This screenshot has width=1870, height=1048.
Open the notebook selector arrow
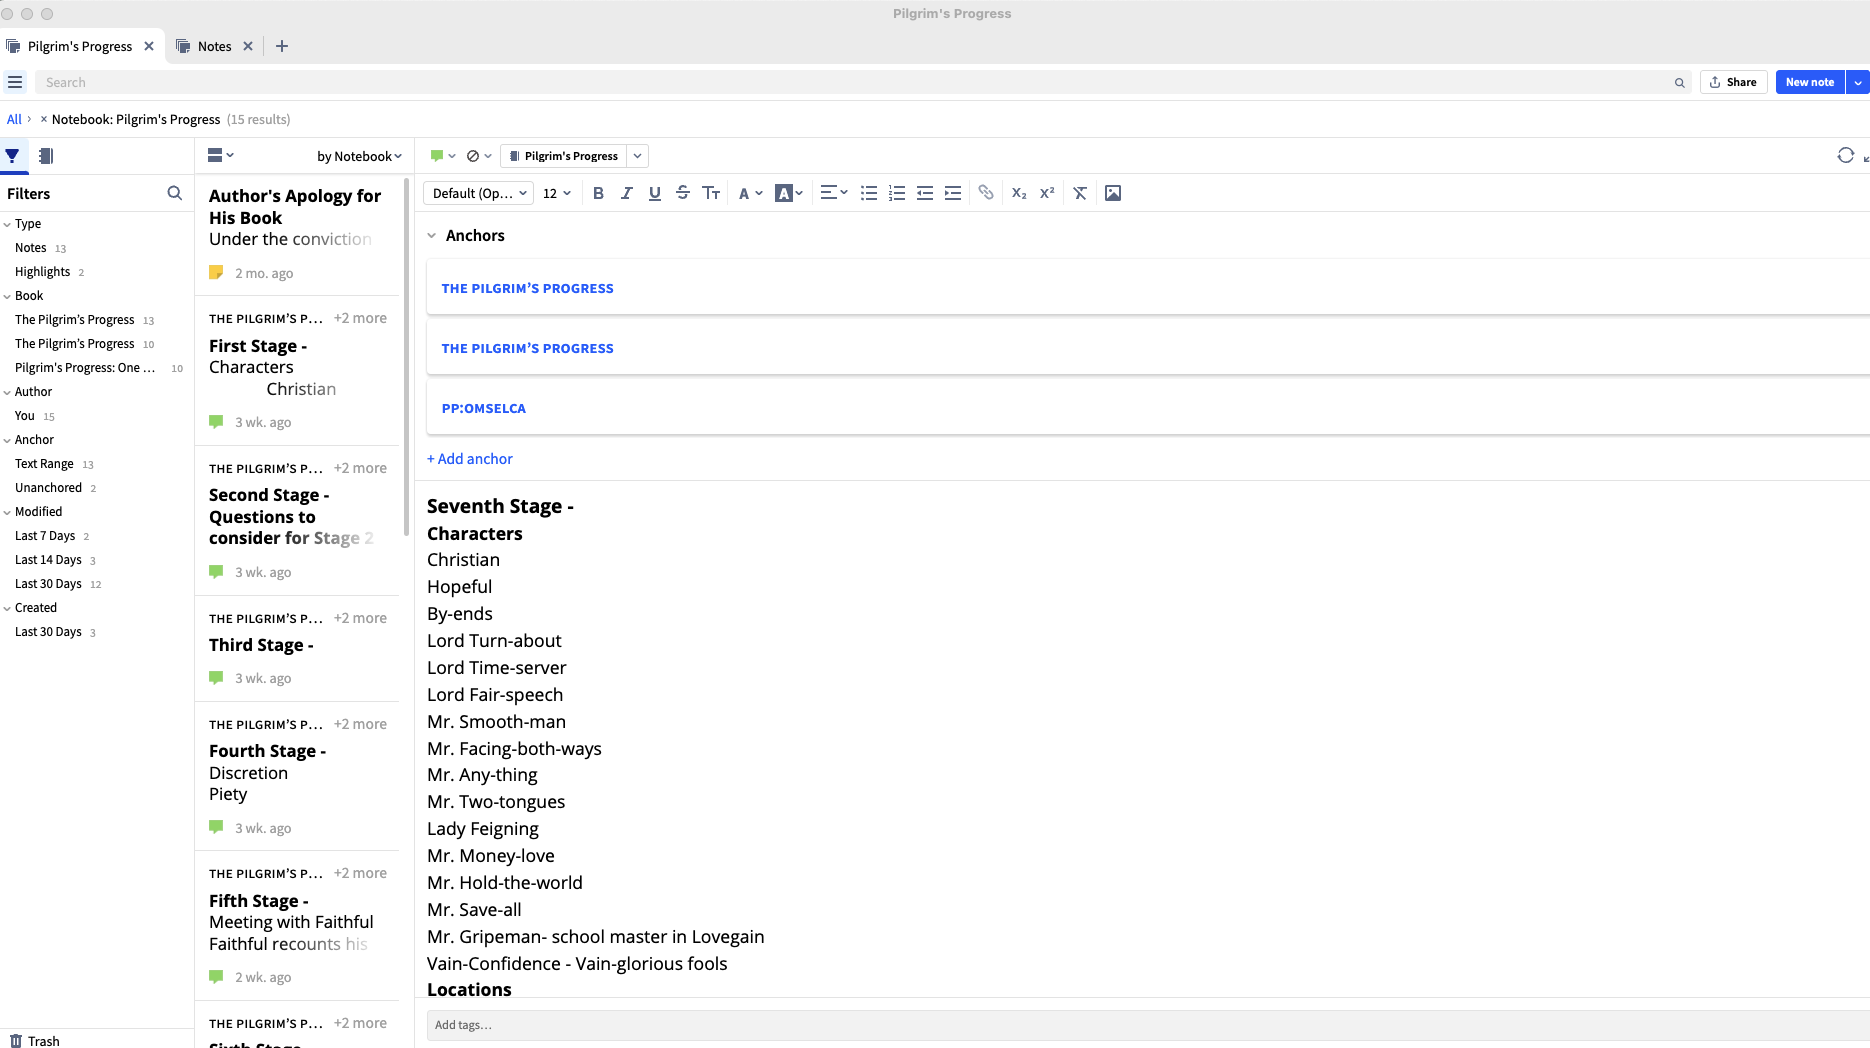(638, 156)
